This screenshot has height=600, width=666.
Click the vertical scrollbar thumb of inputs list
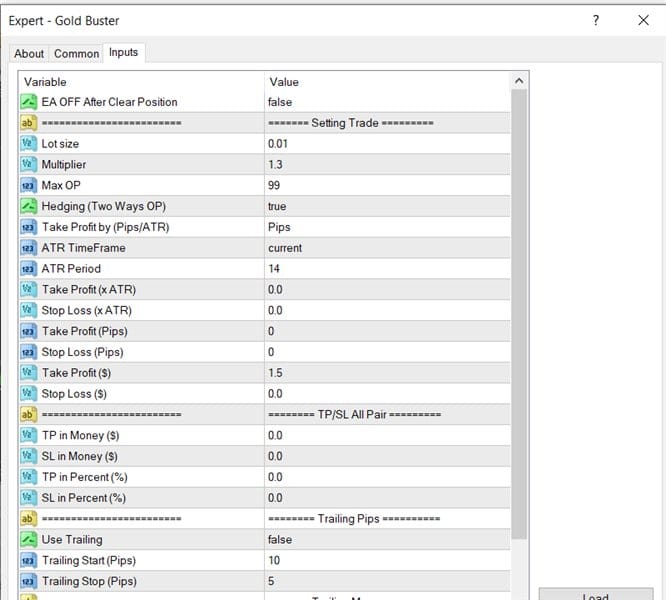519,314
